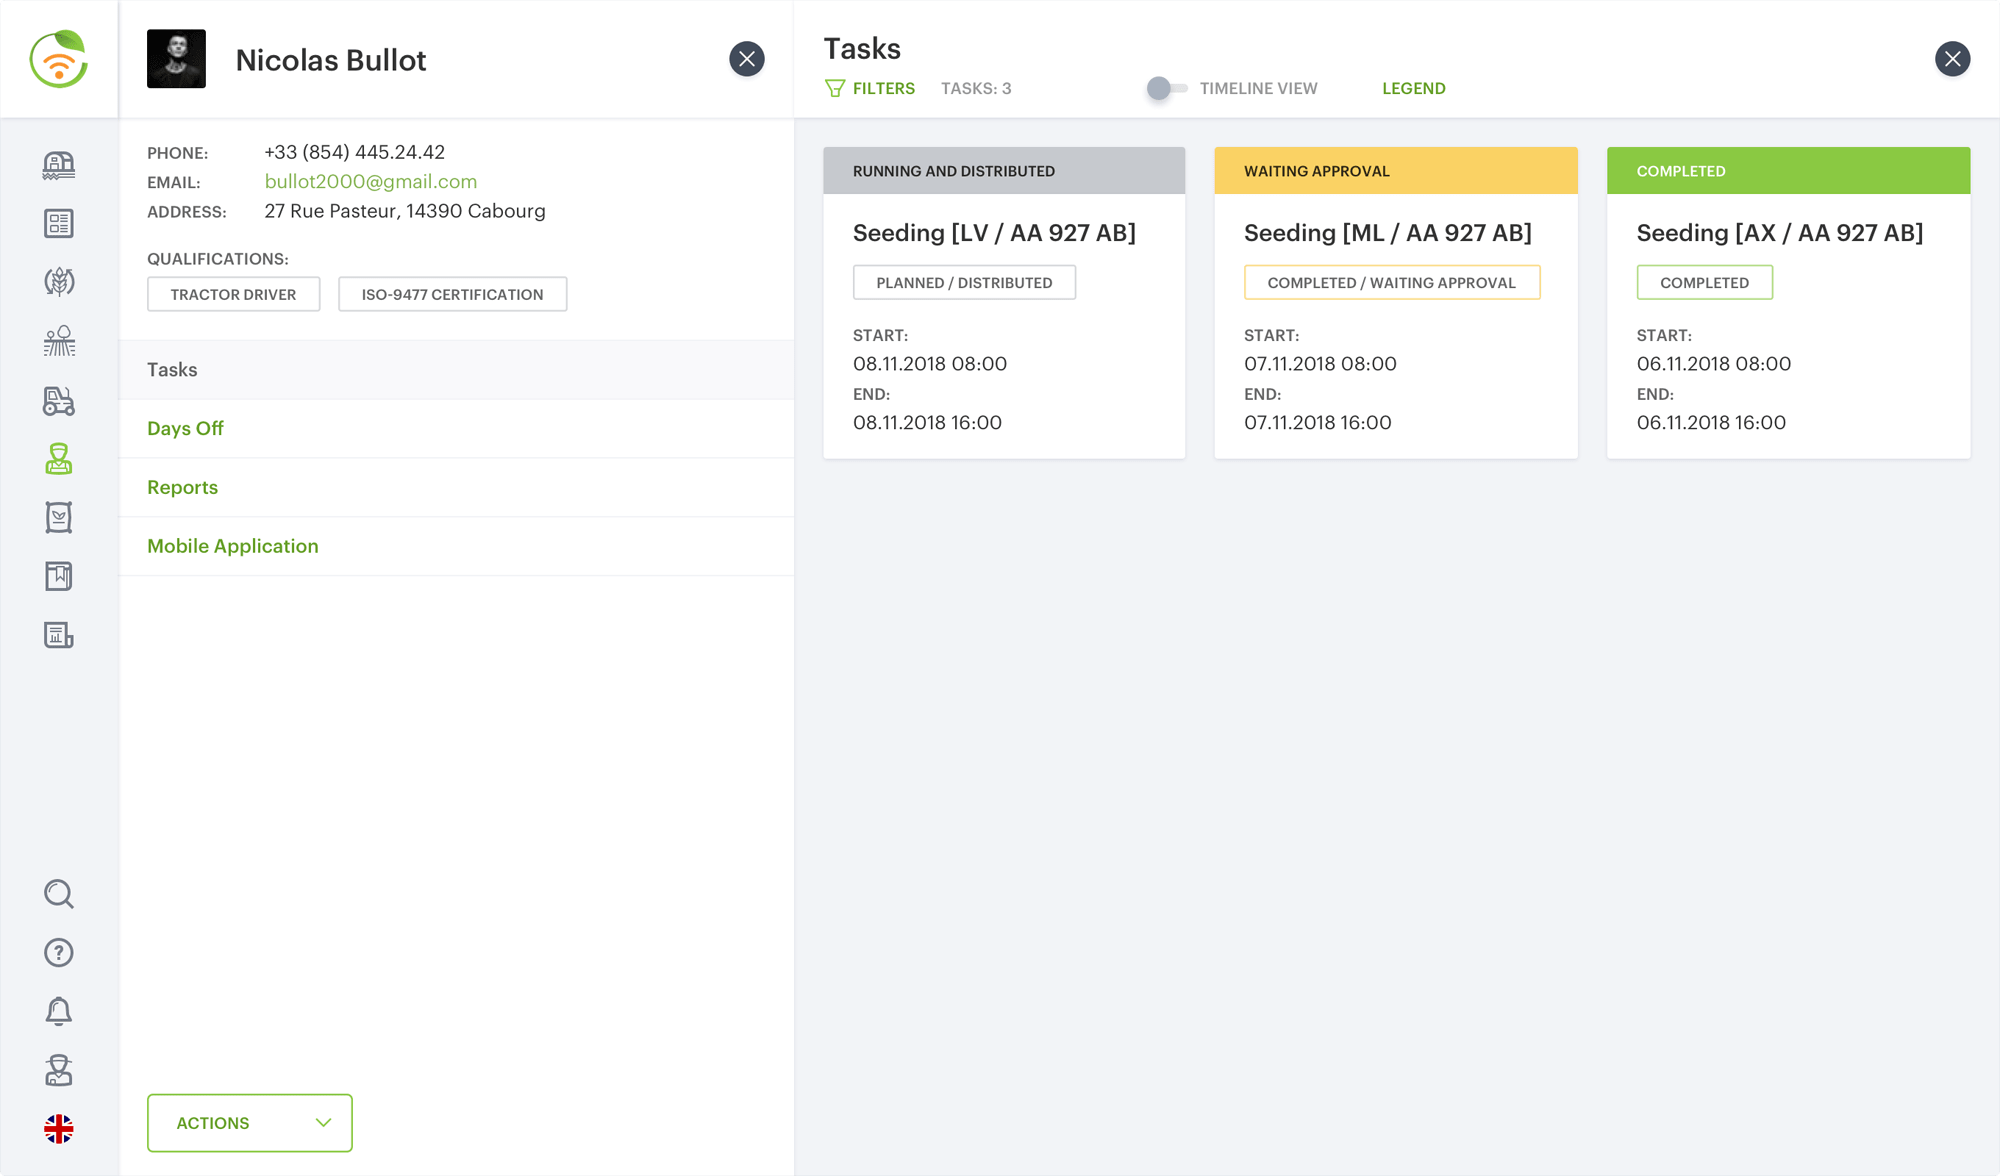
Task: Change language via UK flag icon
Action: pyautogui.click(x=59, y=1129)
